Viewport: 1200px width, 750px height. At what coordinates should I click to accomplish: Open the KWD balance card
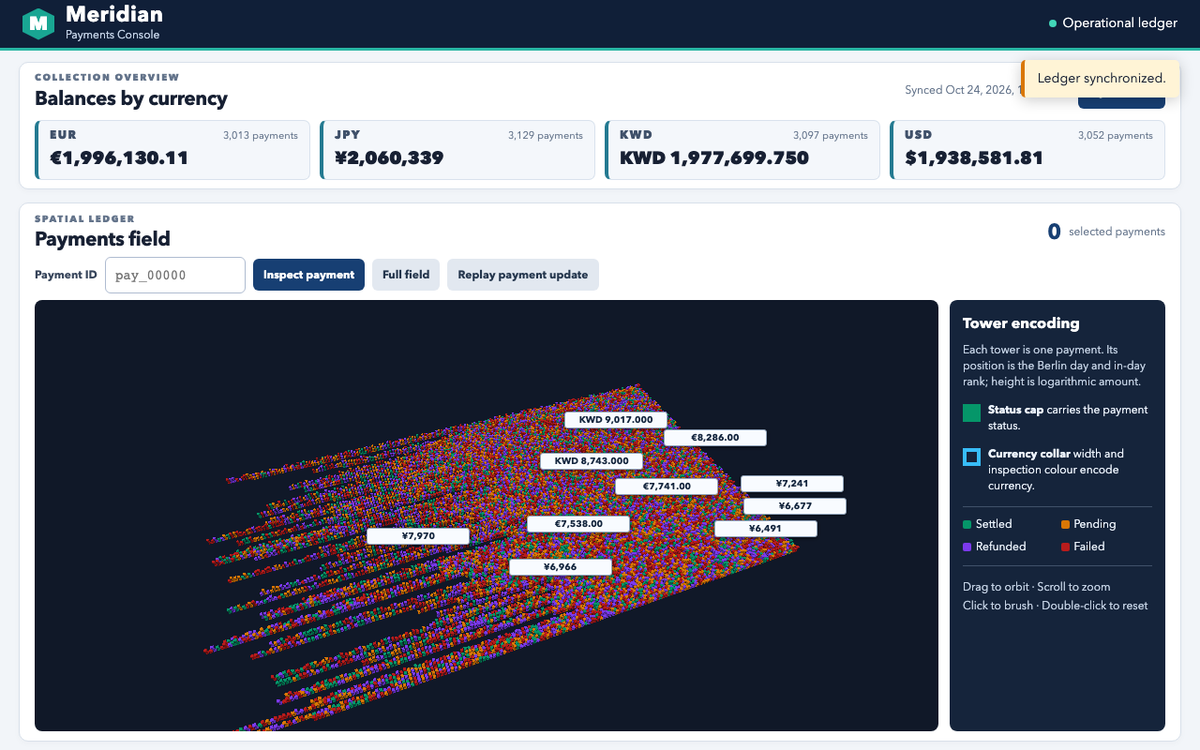tap(742, 150)
